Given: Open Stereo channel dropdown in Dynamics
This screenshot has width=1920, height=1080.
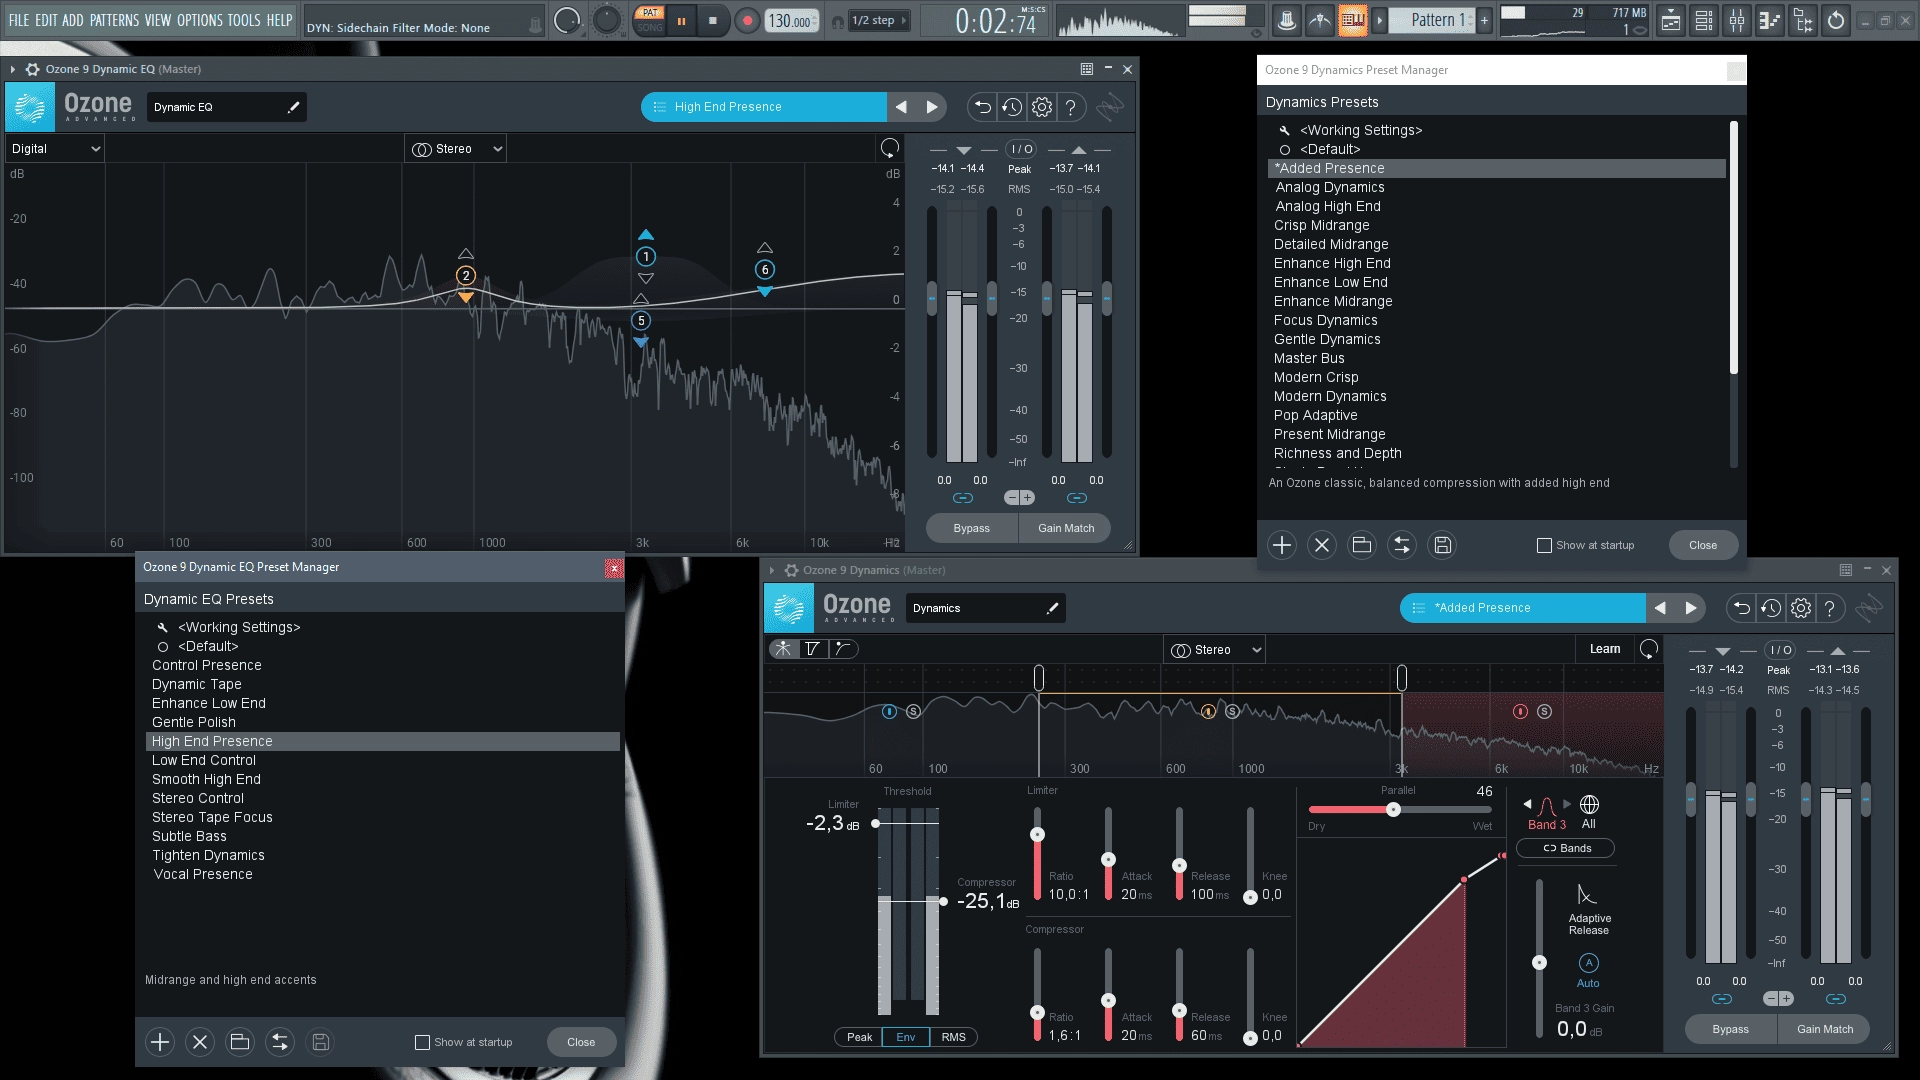Looking at the screenshot, I should point(1215,650).
